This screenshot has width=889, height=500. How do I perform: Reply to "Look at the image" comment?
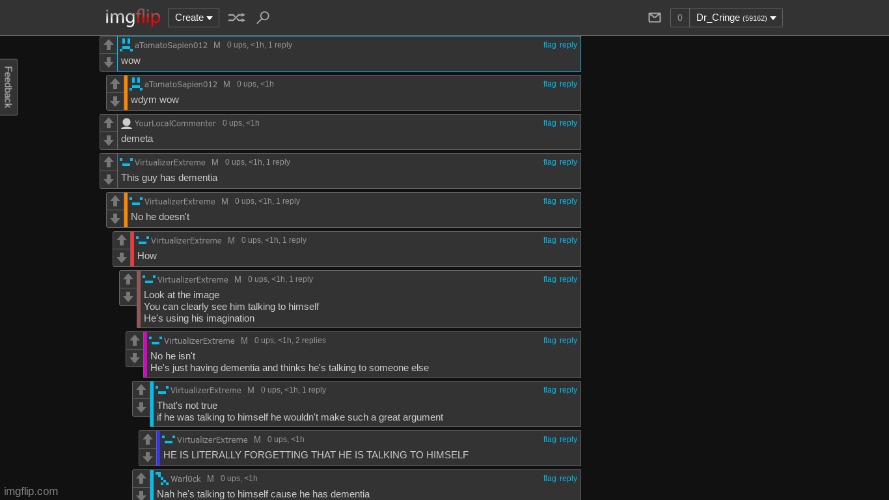coord(568,279)
